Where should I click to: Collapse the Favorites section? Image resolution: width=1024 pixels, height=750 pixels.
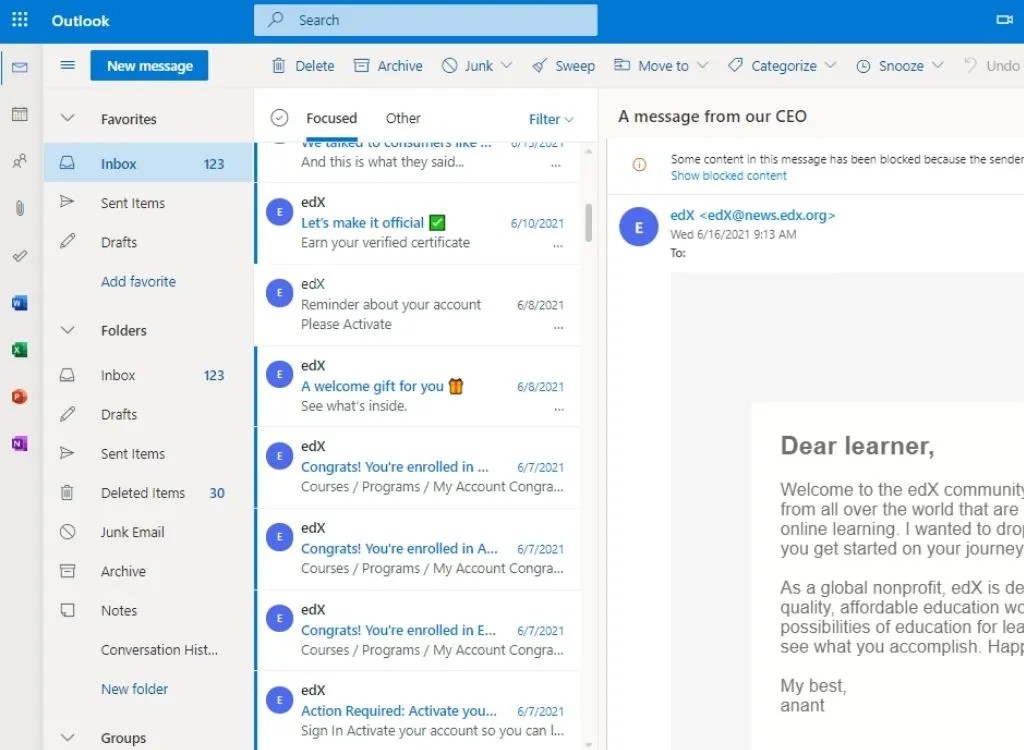pyautogui.click(x=67, y=117)
